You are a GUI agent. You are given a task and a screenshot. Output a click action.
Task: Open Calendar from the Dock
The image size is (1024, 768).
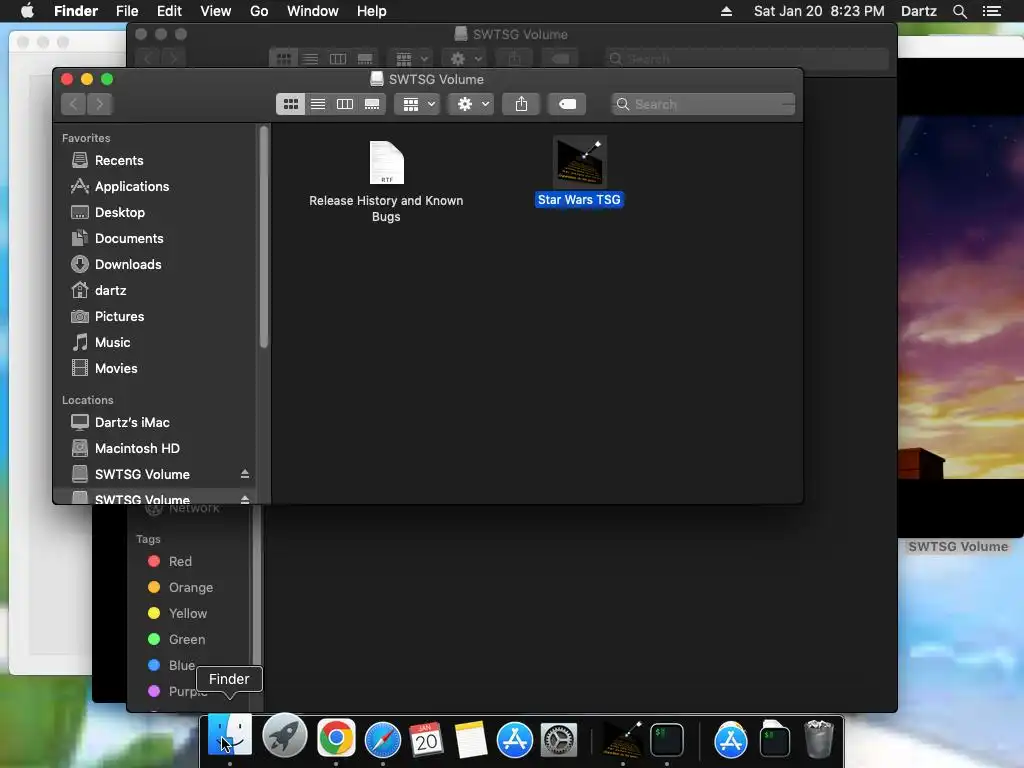426,739
